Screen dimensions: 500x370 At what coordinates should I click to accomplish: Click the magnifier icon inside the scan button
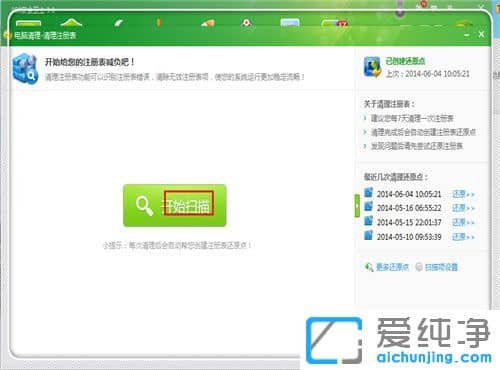pos(144,205)
